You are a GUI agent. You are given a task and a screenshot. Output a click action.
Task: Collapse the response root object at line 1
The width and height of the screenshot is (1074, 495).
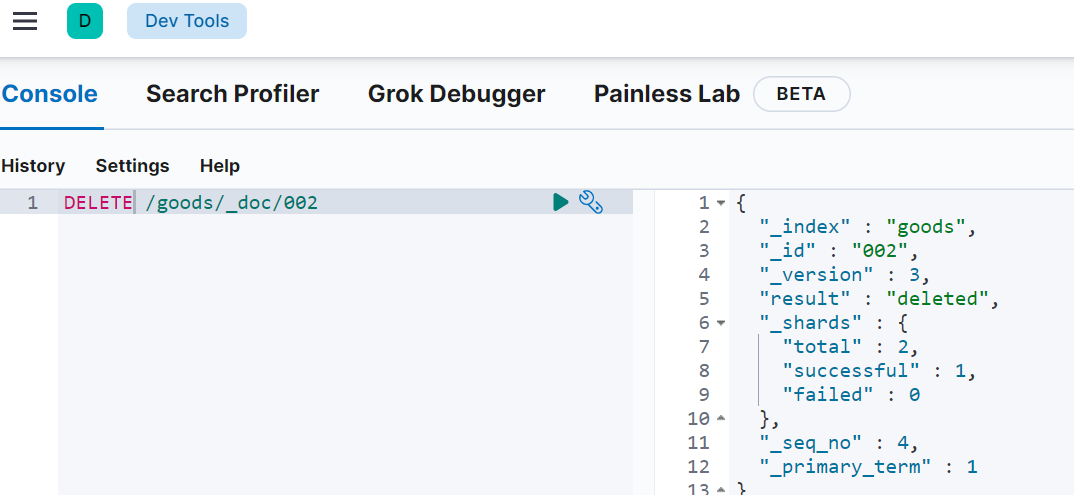point(722,203)
